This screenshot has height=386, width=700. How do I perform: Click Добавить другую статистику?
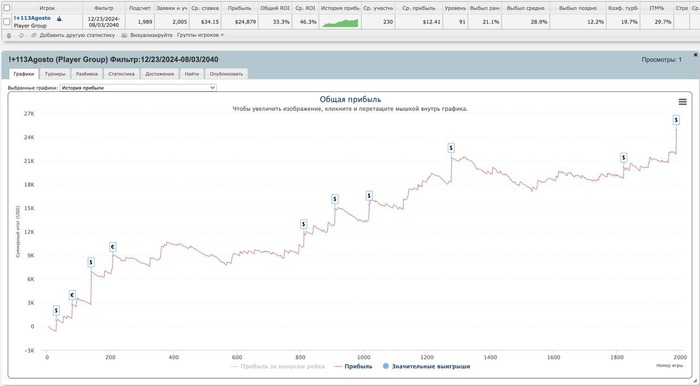pyautogui.click(x=77, y=35)
